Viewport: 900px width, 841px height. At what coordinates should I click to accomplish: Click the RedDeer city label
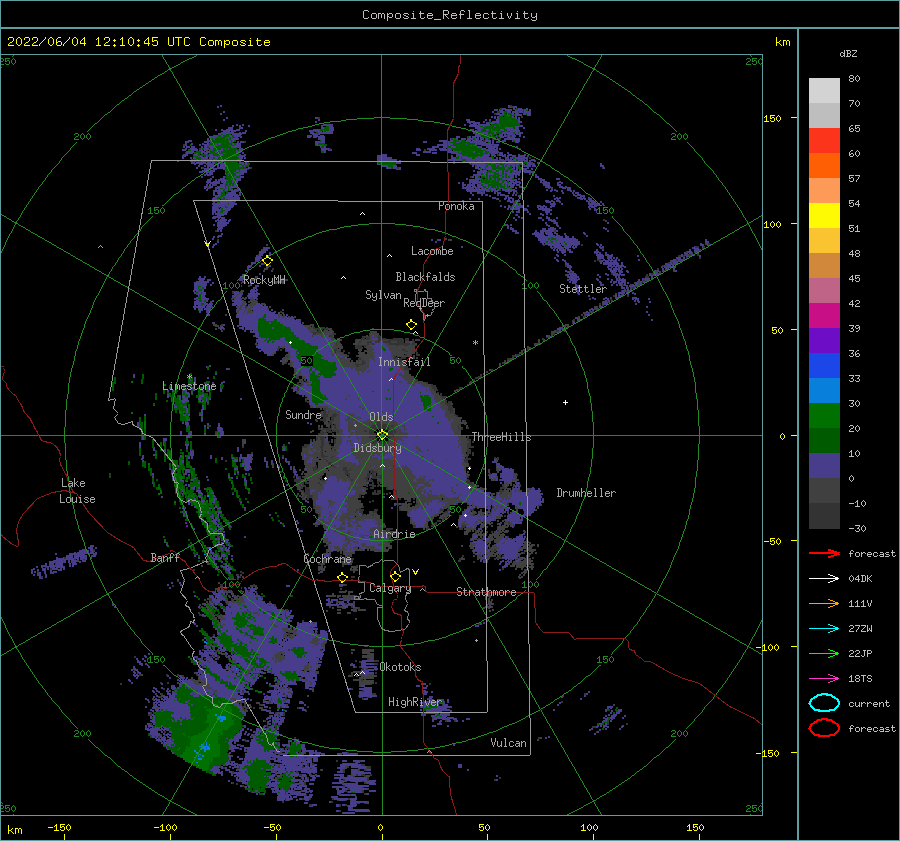[x=424, y=303]
